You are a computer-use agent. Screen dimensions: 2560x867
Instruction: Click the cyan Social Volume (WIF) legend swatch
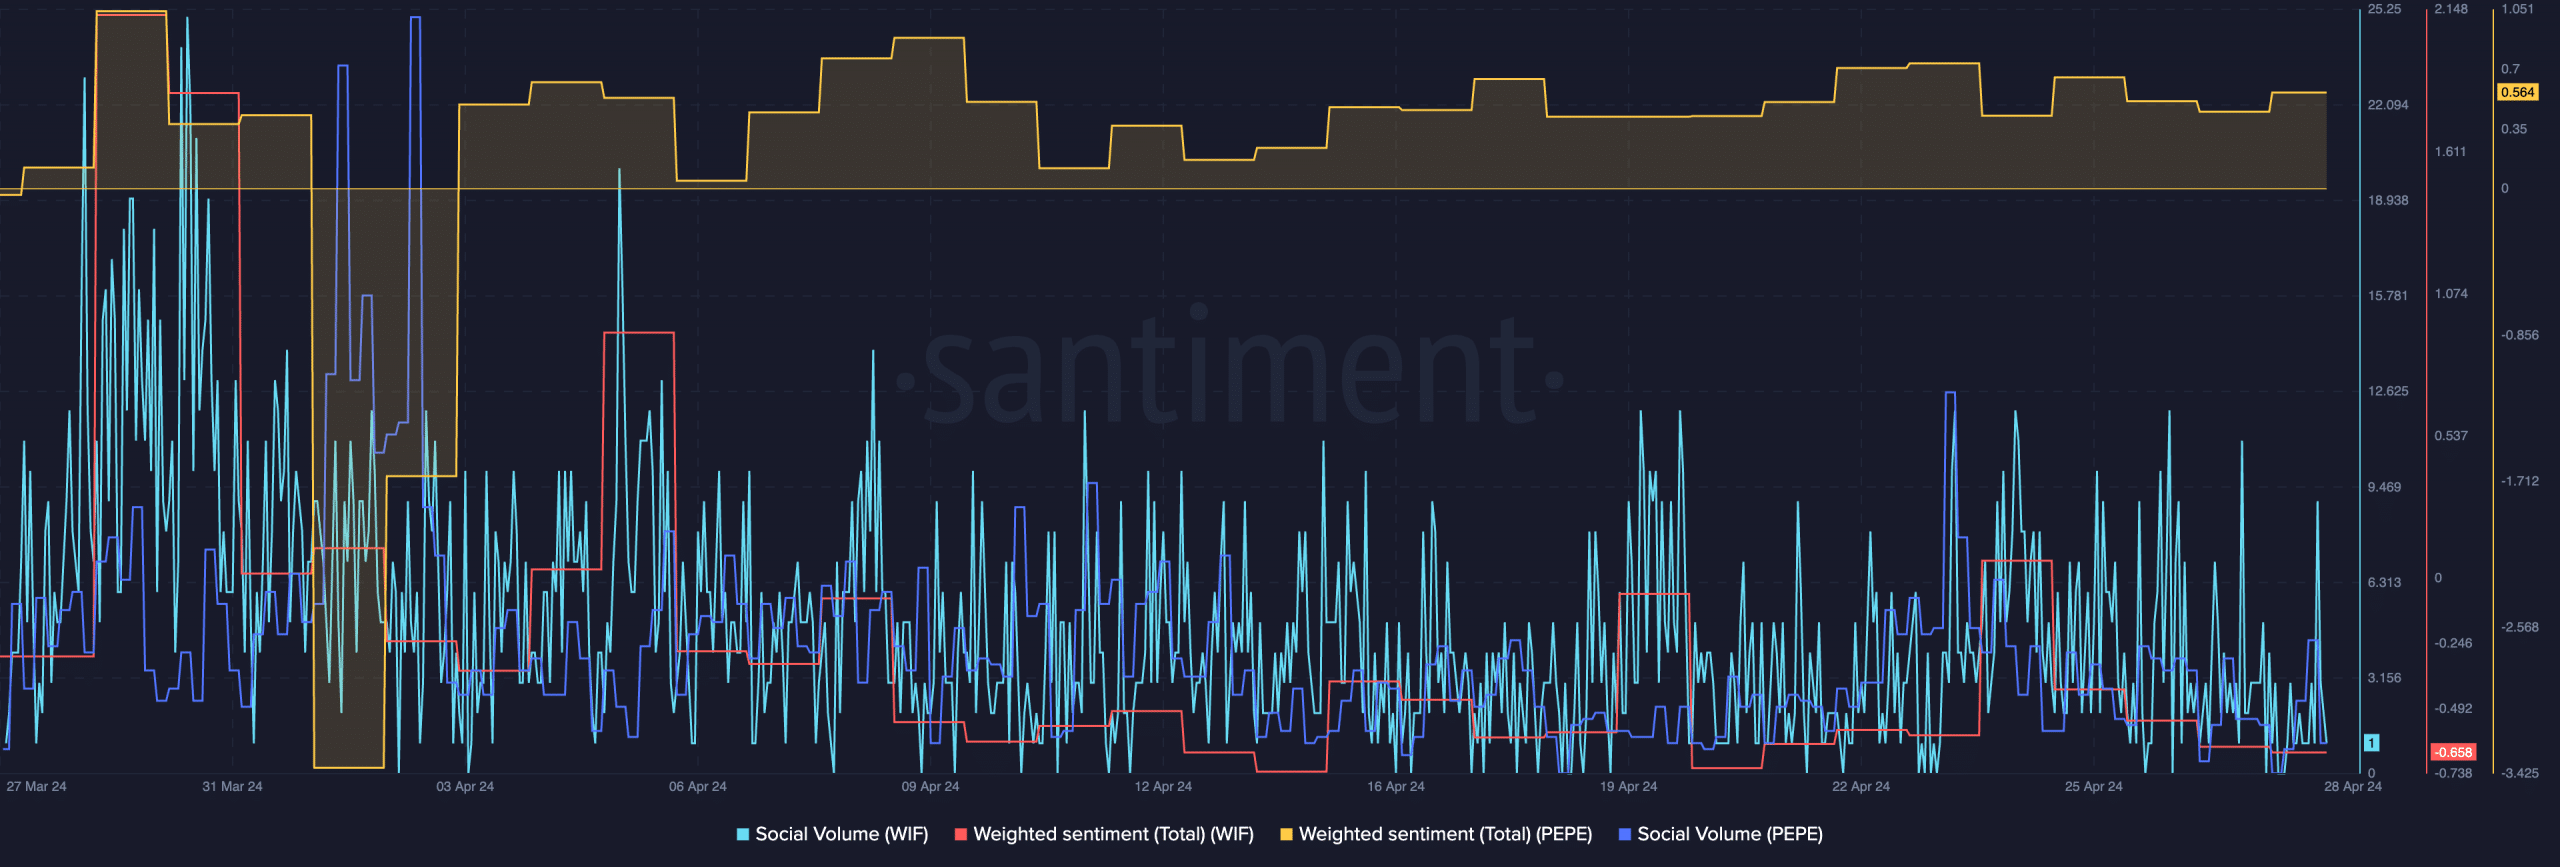(x=743, y=834)
